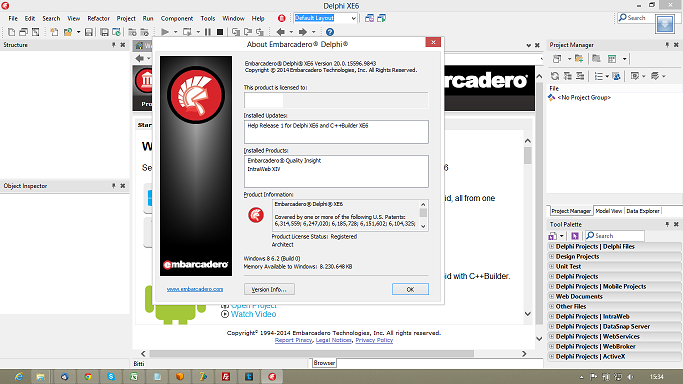Click the Forward navigation arrow in toolbar
This screenshot has width=683, height=384.
pyautogui.click(x=303, y=32)
